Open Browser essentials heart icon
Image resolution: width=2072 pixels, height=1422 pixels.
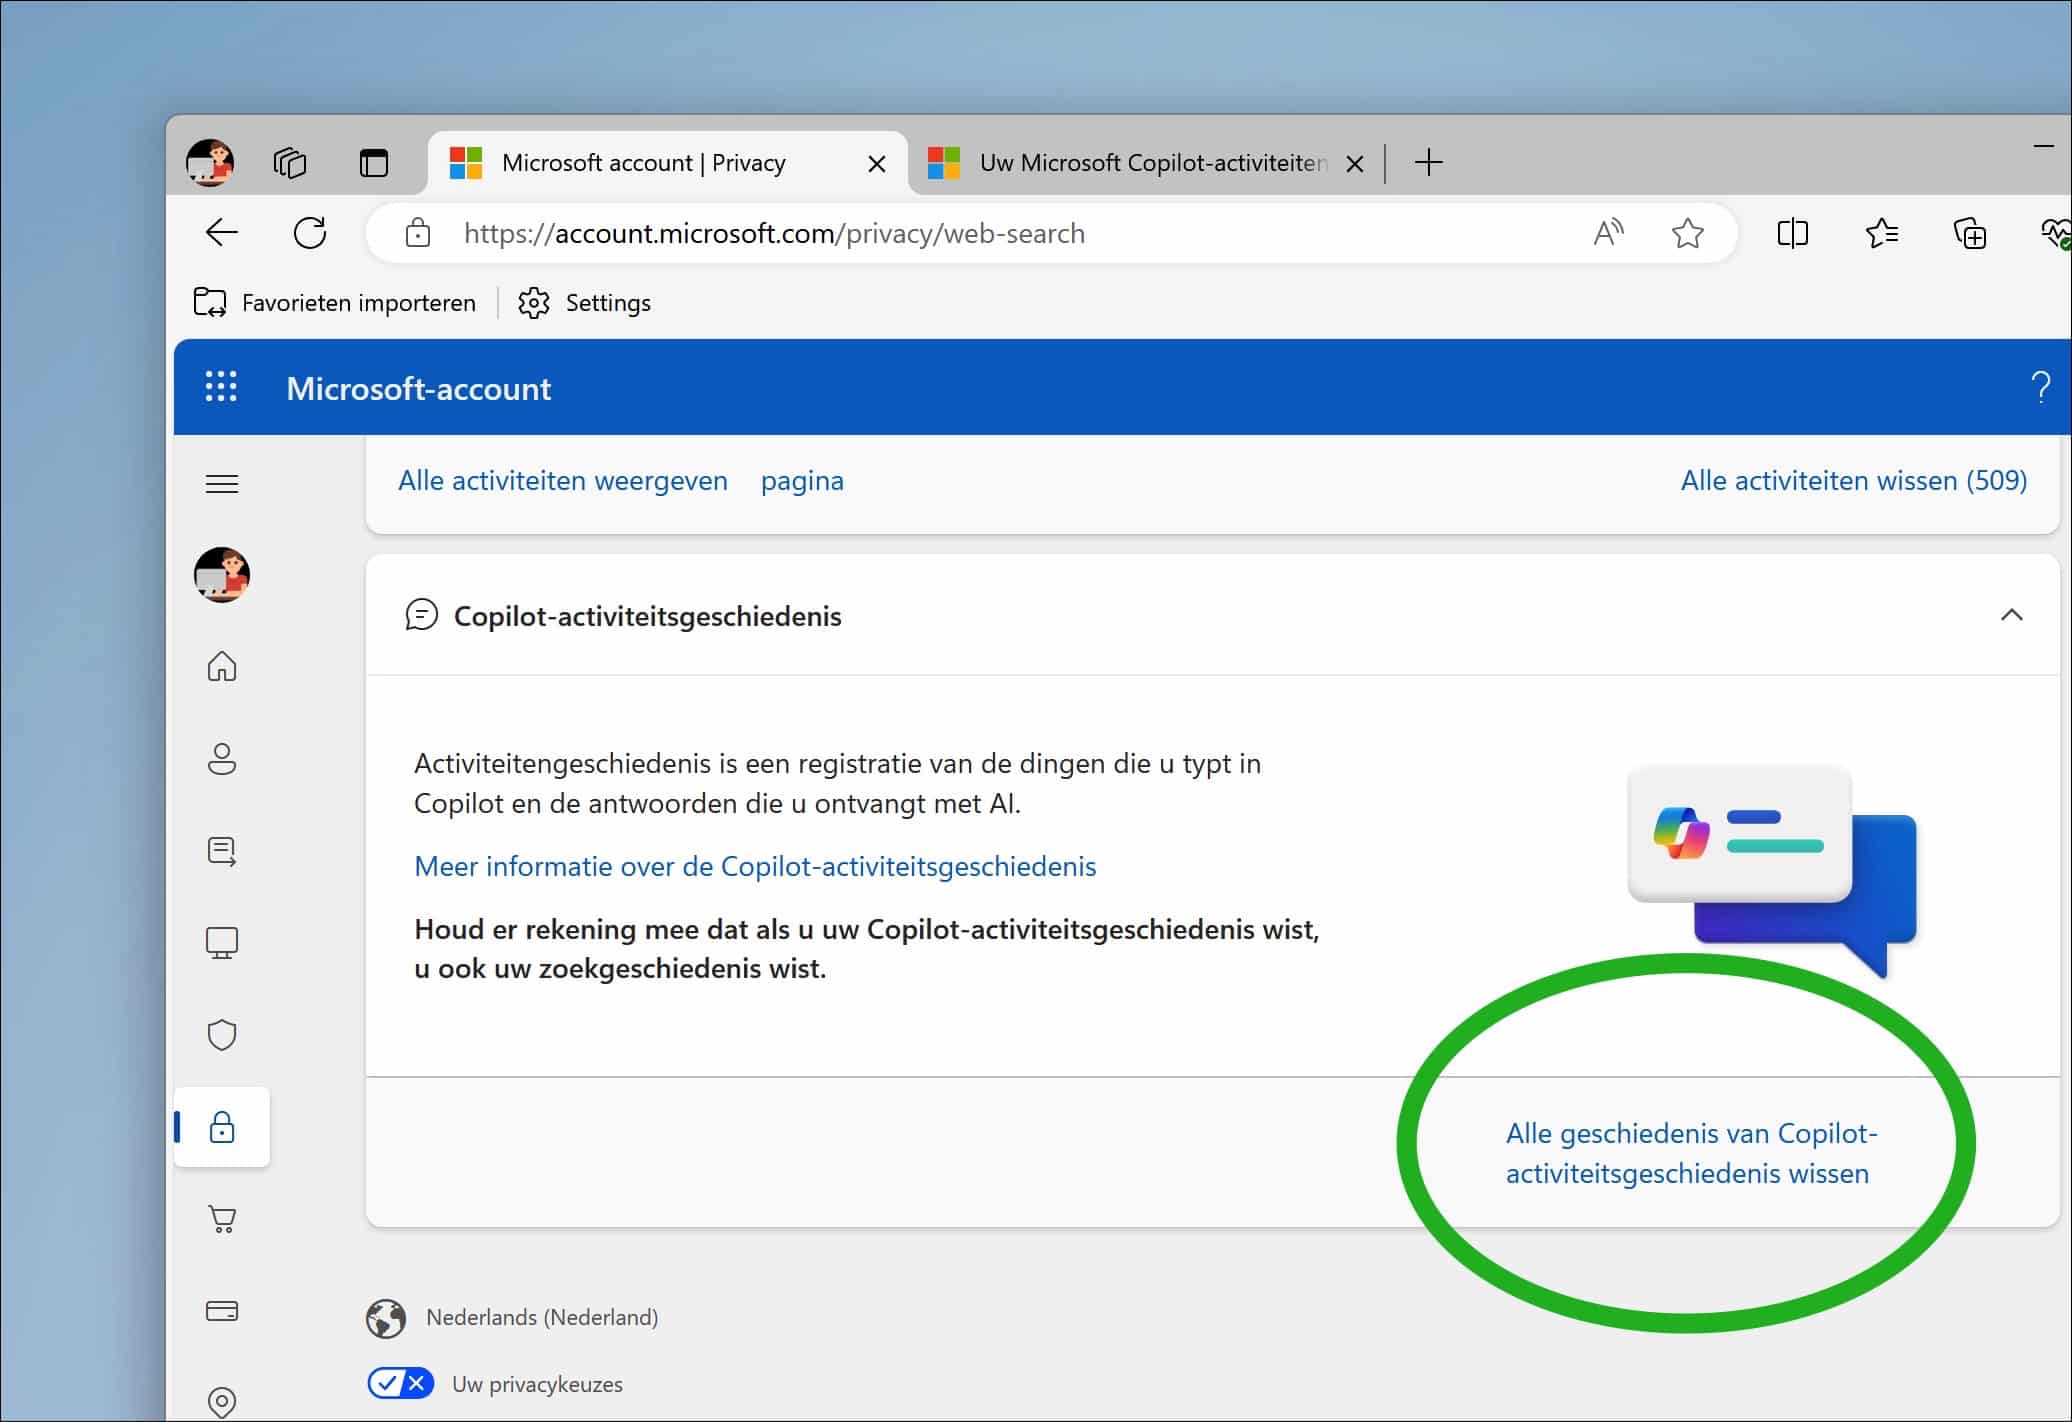click(2055, 233)
